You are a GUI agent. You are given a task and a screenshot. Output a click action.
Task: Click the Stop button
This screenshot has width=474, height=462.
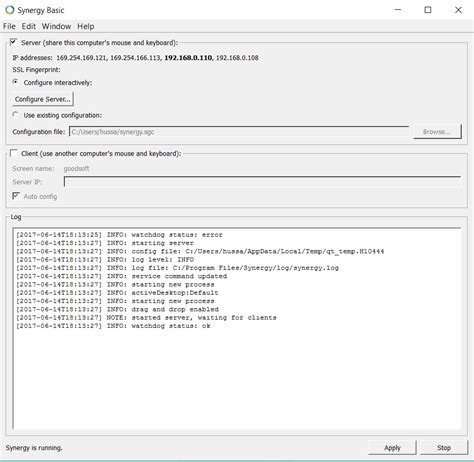click(444, 448)
